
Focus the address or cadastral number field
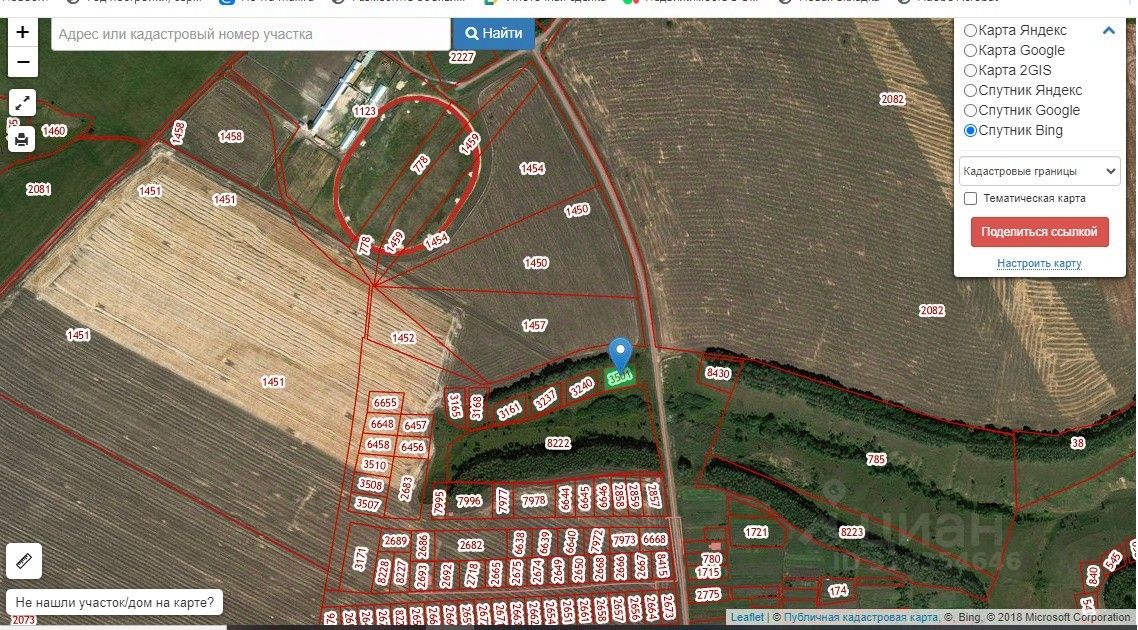251,34
